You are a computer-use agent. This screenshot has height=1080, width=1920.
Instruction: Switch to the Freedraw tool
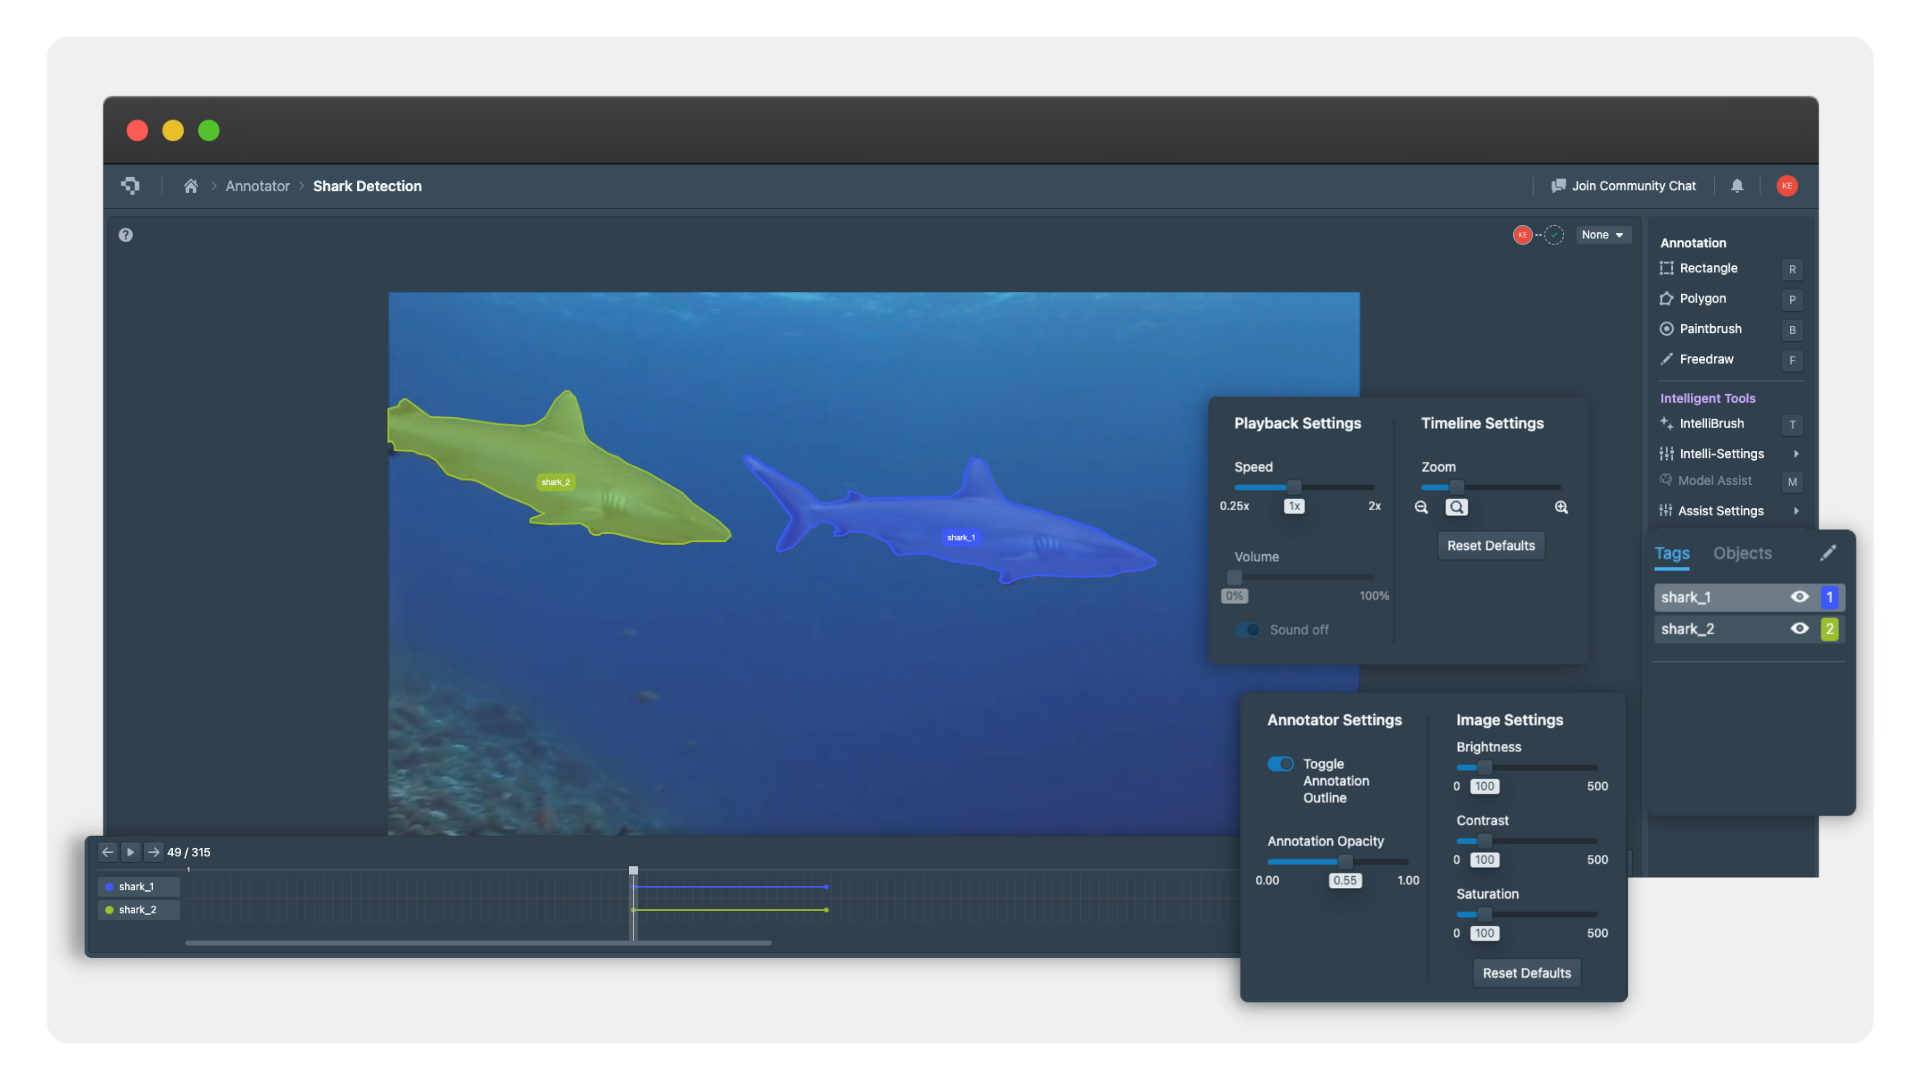[1706, 359]
